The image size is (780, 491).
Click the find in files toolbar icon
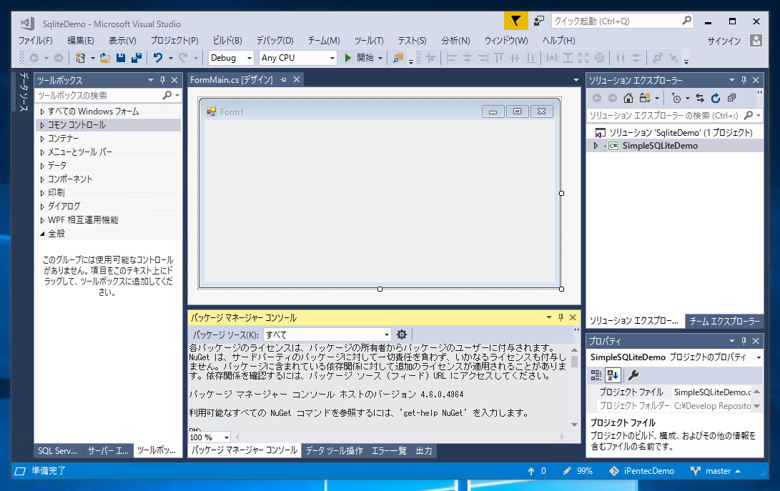pyautogui.click(x=398, y=58)
